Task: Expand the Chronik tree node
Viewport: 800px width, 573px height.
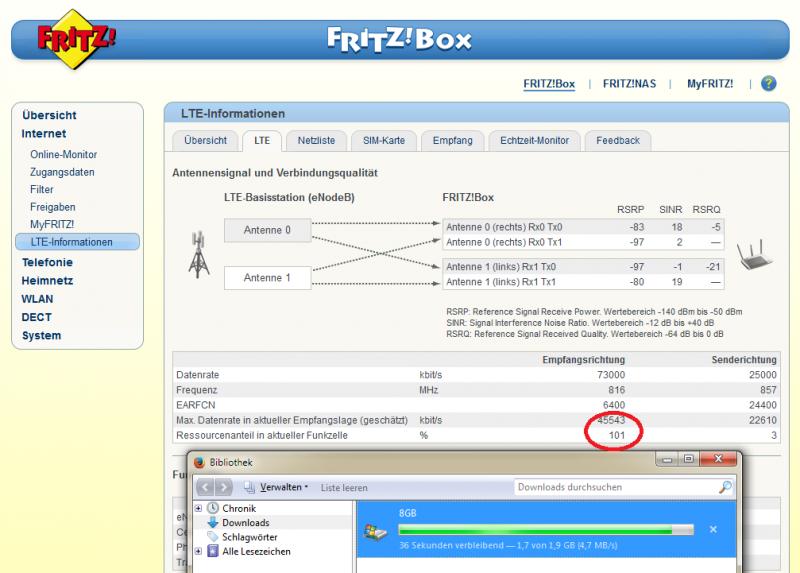Action: (198, 508)
